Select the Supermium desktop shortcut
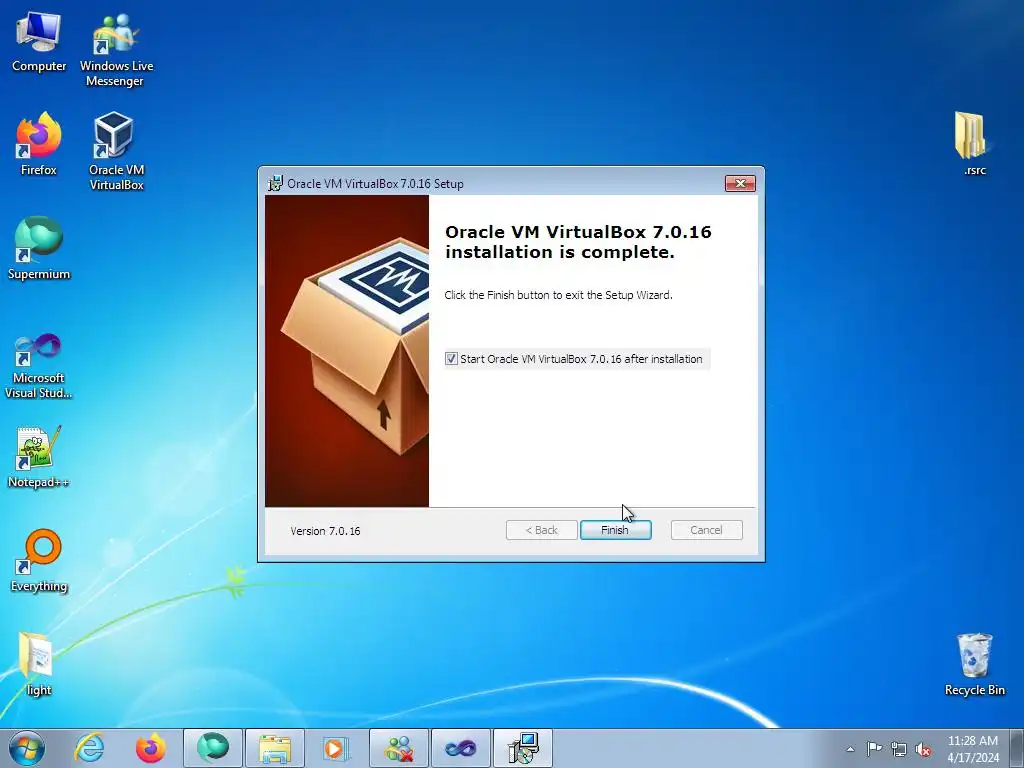The height and width of the screenshot is (768, 1024). pyautogui.click(x=39, y=249)
